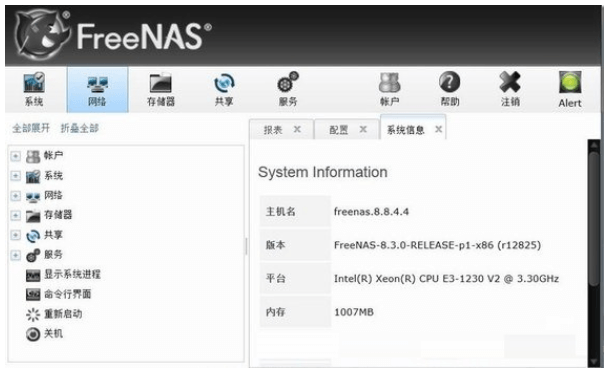Viewport: 610px width, 375px height.
Task: Click the 内存 label cell
Action: pyautogui.click(x=295, y=312)
